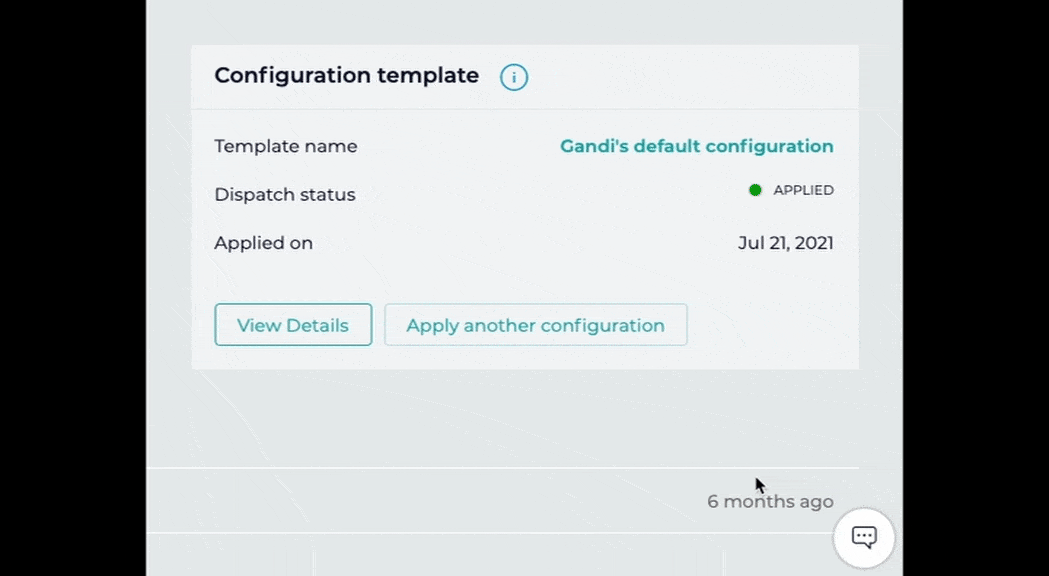Screen dimensions: 1049x576
Task: Select the Configuration template heading
Action: [346, 76]
